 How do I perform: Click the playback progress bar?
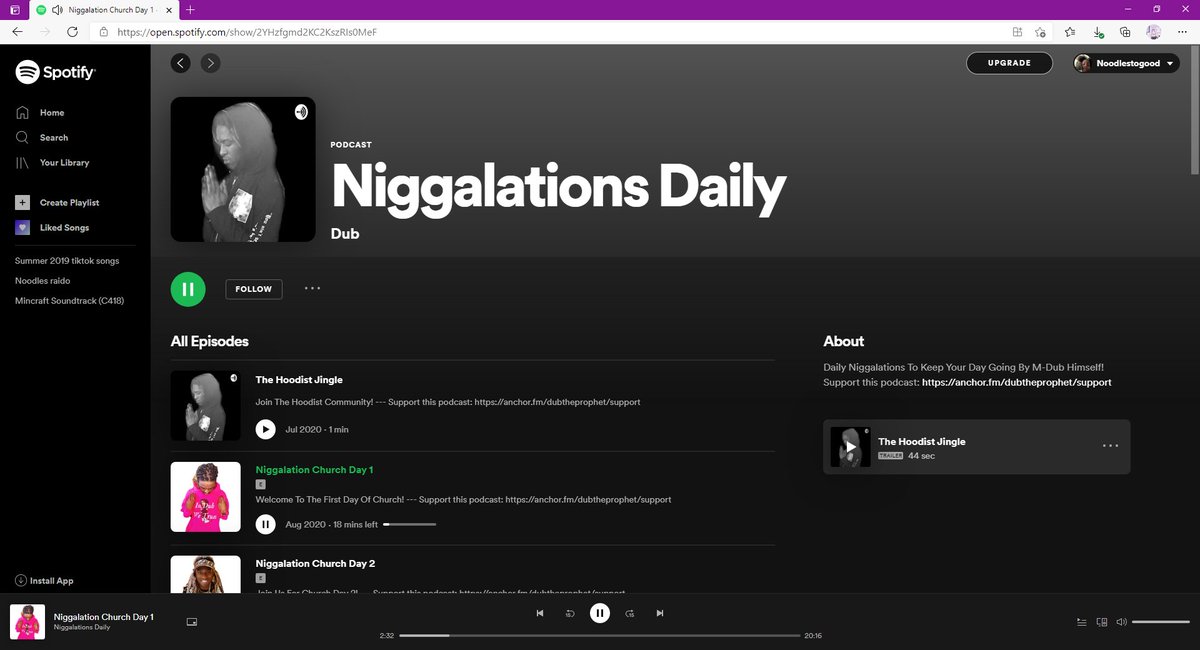(x=600, y=635)
